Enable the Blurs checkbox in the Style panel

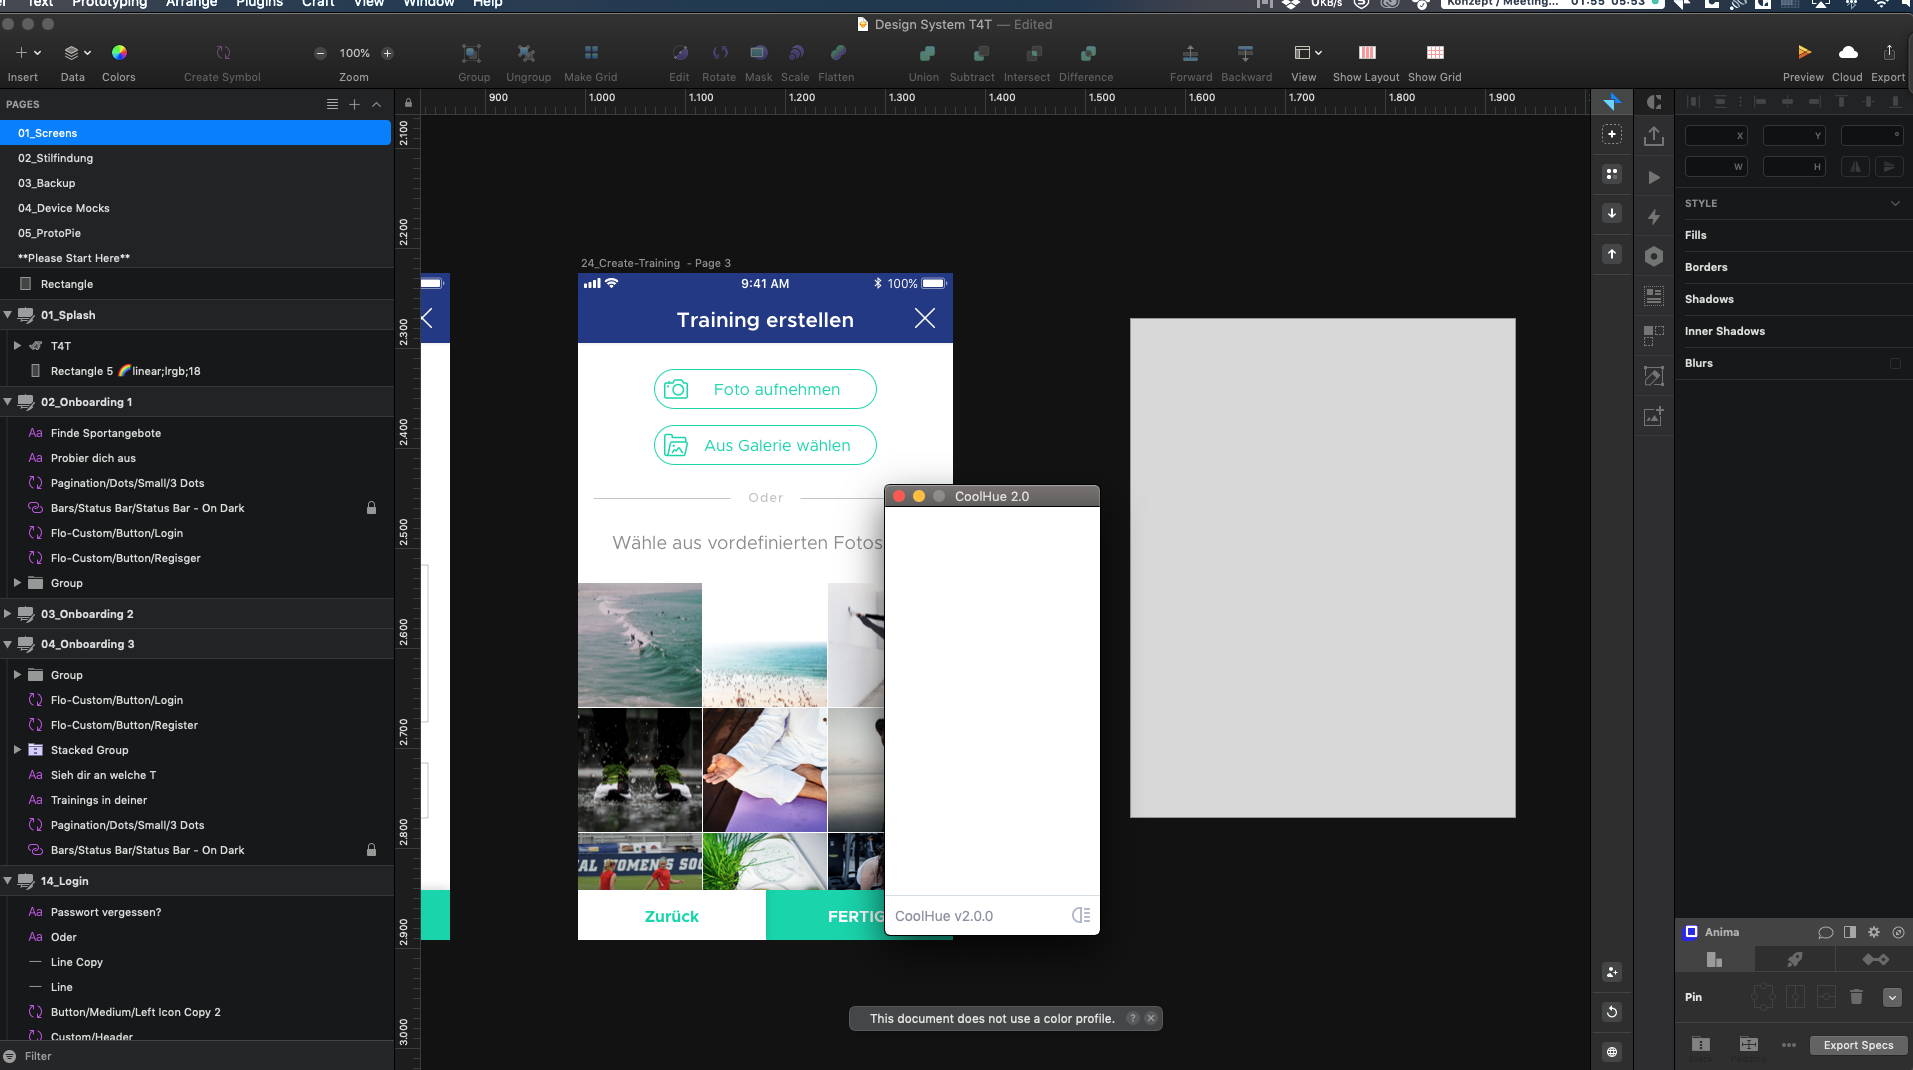pos(1894,363)
